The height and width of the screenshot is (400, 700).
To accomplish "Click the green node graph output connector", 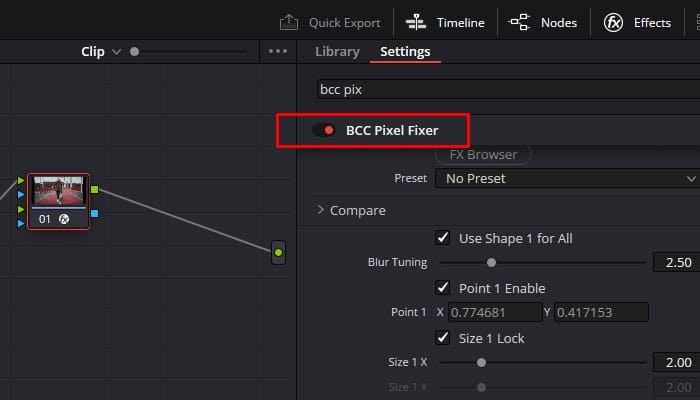I will (x=279, y=253).
